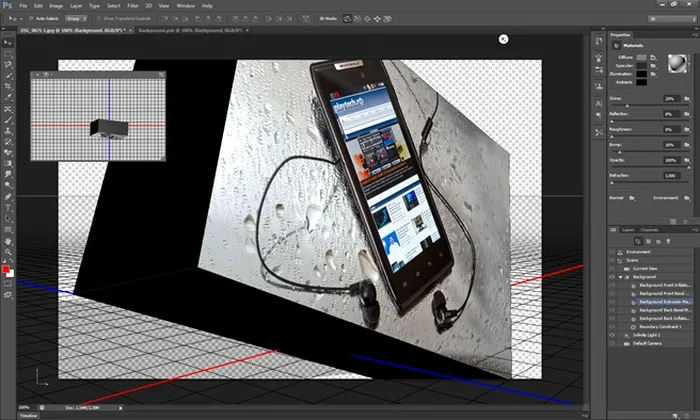Click the Shine slider handle

click(627, 106)
